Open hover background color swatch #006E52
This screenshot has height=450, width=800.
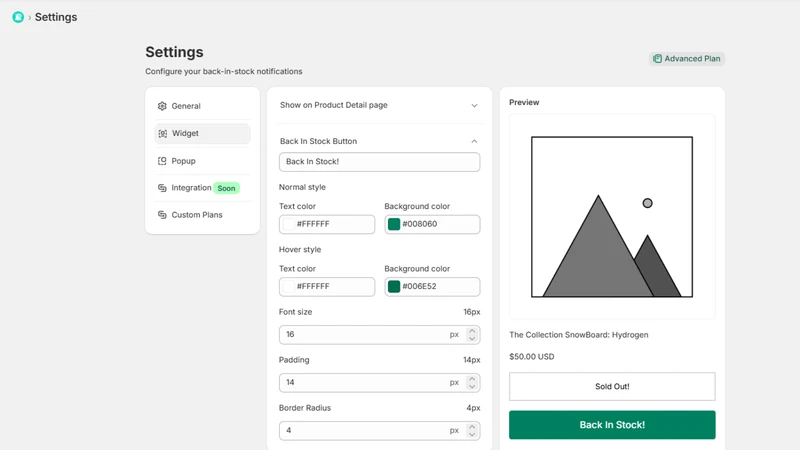tap(394, 286)
